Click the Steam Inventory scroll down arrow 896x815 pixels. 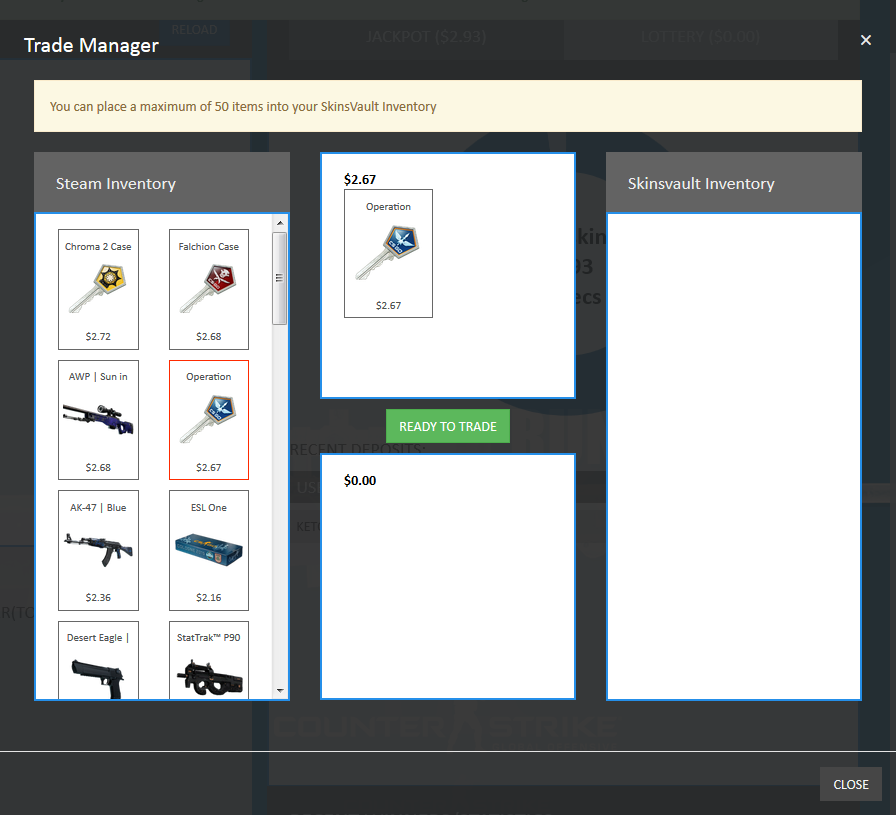click(280, 690)
